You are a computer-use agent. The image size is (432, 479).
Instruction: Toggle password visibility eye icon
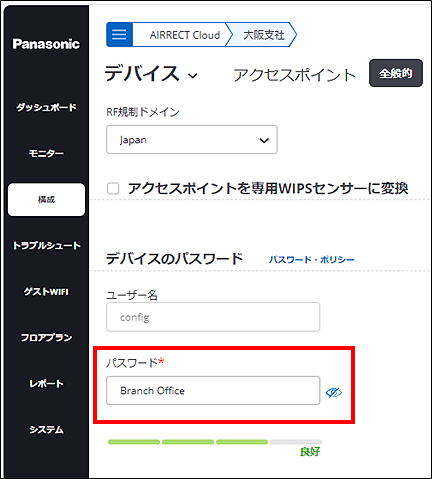coord(334,392)
